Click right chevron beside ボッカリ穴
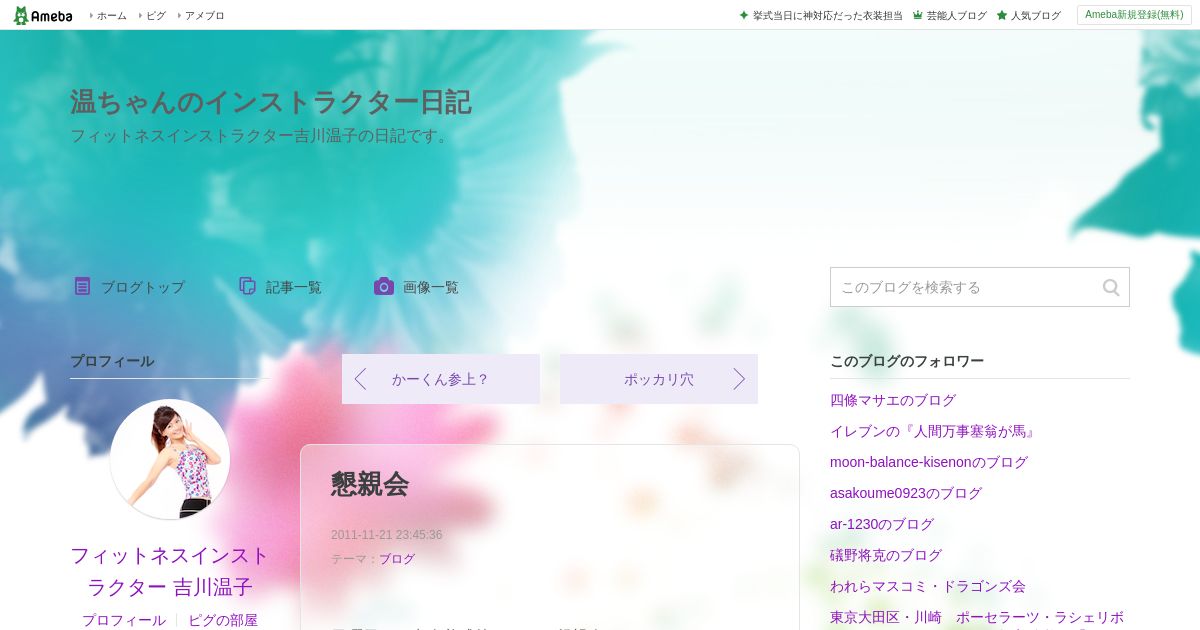Image resolution: width=1200 pixels, height=630 pixels. (740, 379)
